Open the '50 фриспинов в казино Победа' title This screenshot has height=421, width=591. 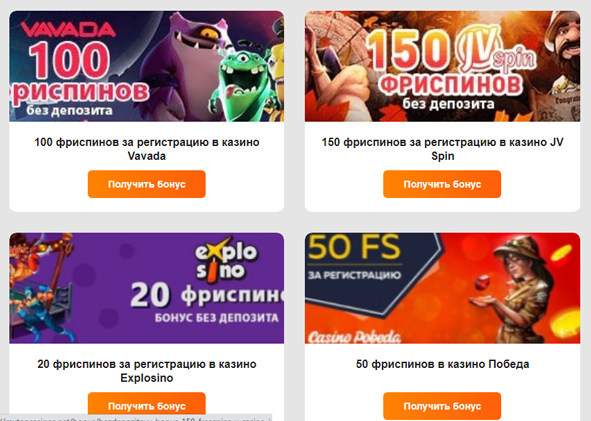442,364
